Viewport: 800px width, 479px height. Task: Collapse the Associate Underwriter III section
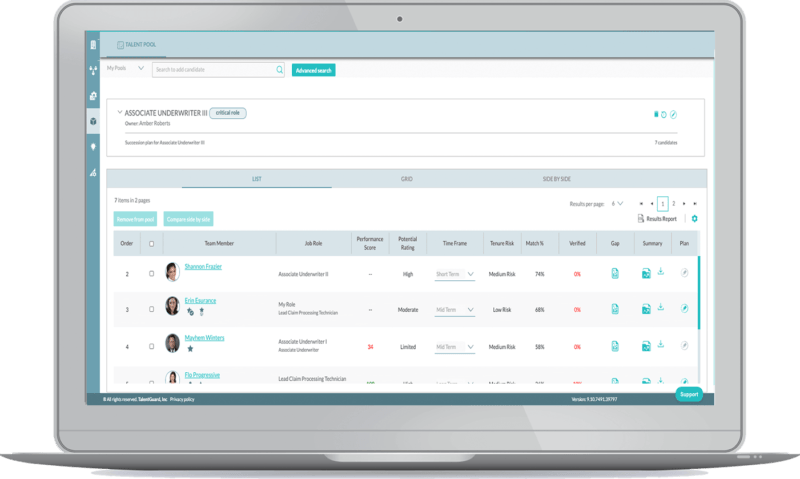(119, 112)
